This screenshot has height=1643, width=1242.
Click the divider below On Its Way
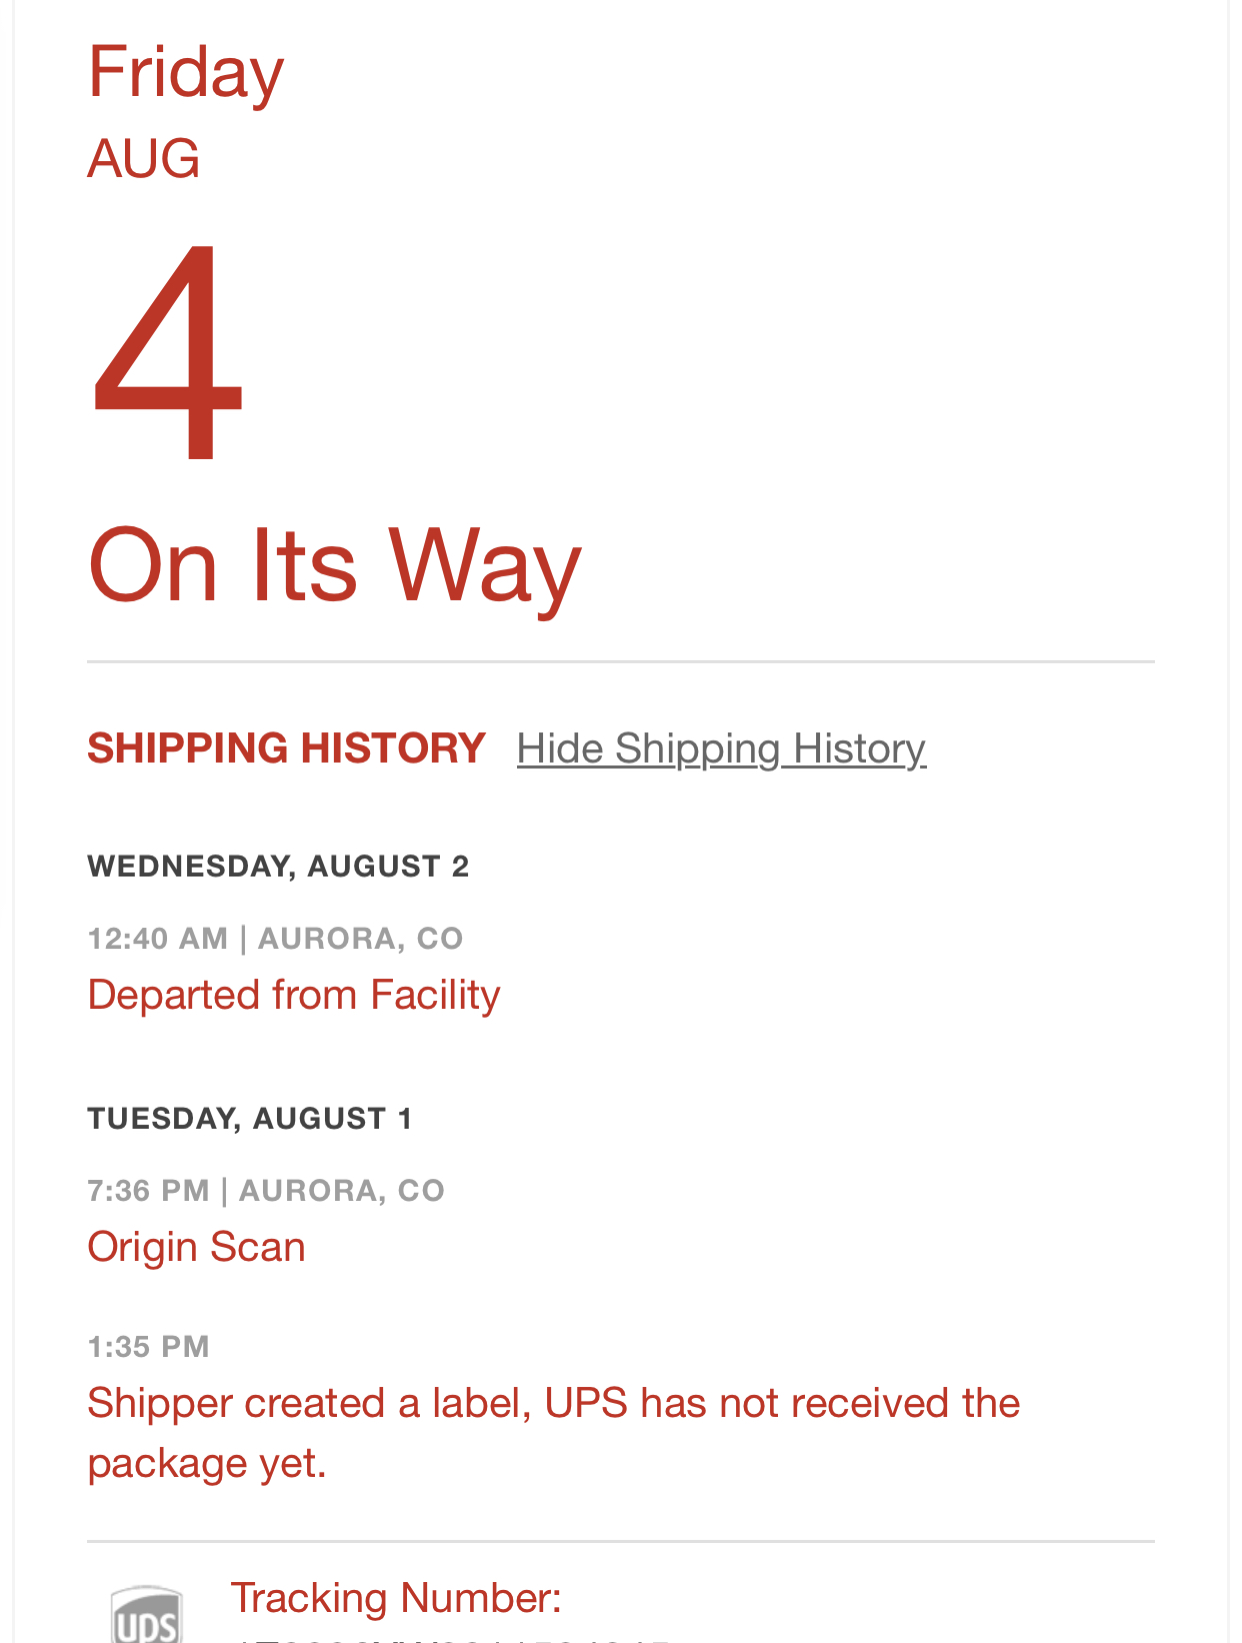(x=621, y=661)
